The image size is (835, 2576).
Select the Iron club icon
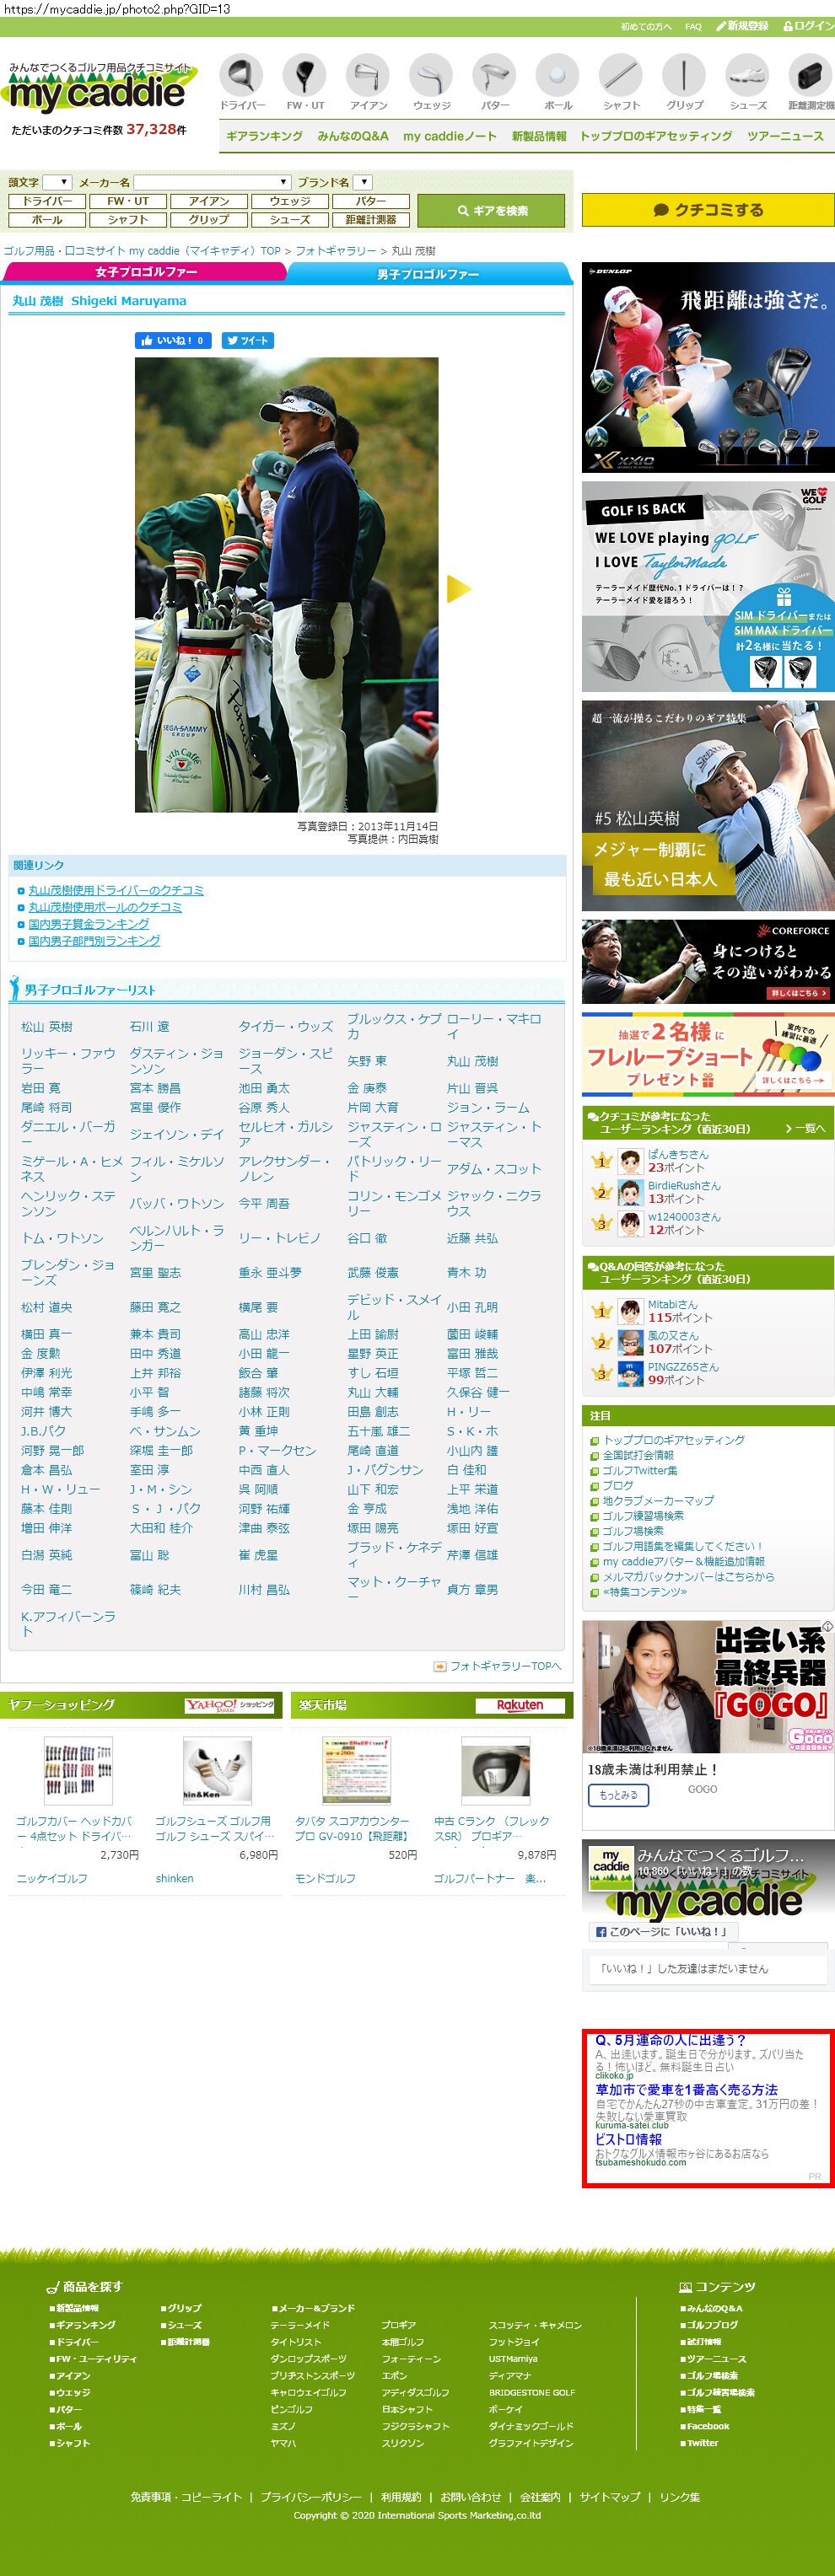368,77
